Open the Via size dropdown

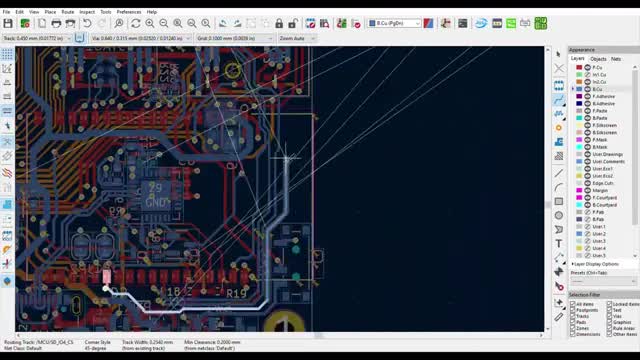point(141,38)
